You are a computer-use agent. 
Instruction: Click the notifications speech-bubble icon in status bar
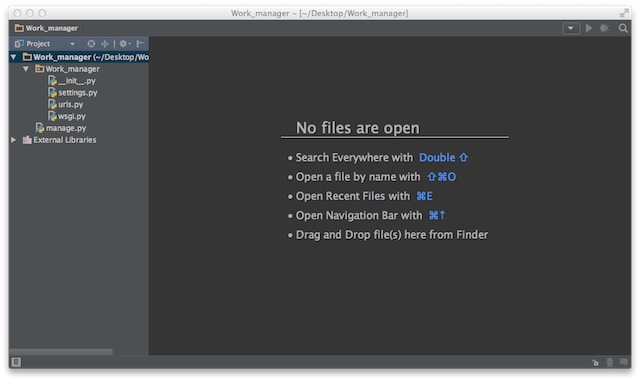[624, 362]
